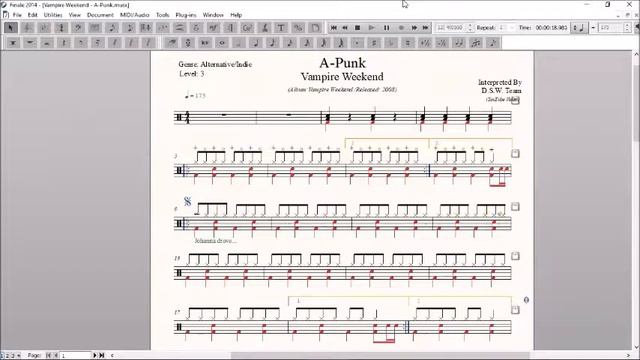Click the record button
The image size is (640, 360).
click(401, 28)
